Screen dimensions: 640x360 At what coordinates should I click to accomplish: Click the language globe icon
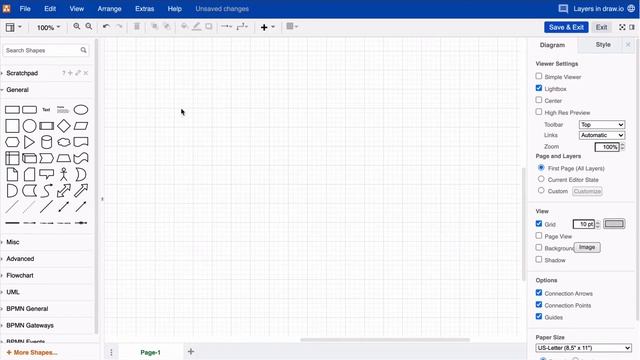(x=631, y=9)
